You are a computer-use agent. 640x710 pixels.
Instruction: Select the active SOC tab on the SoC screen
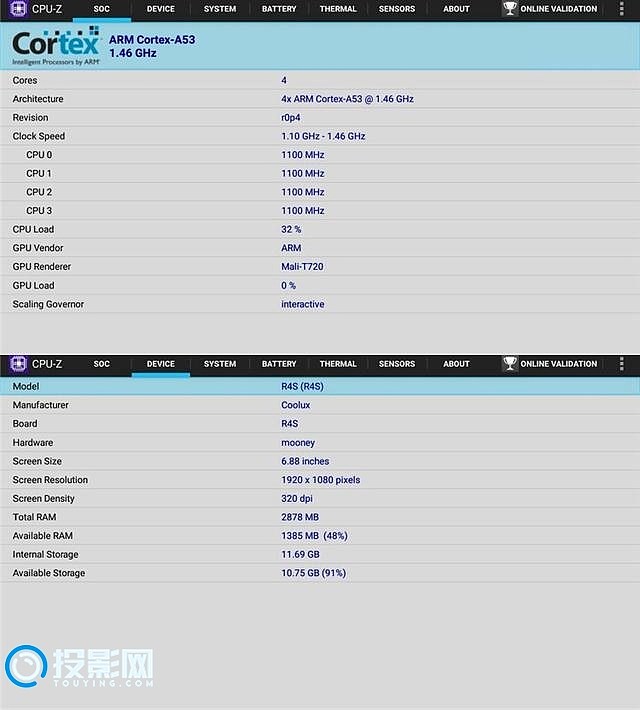101,9
